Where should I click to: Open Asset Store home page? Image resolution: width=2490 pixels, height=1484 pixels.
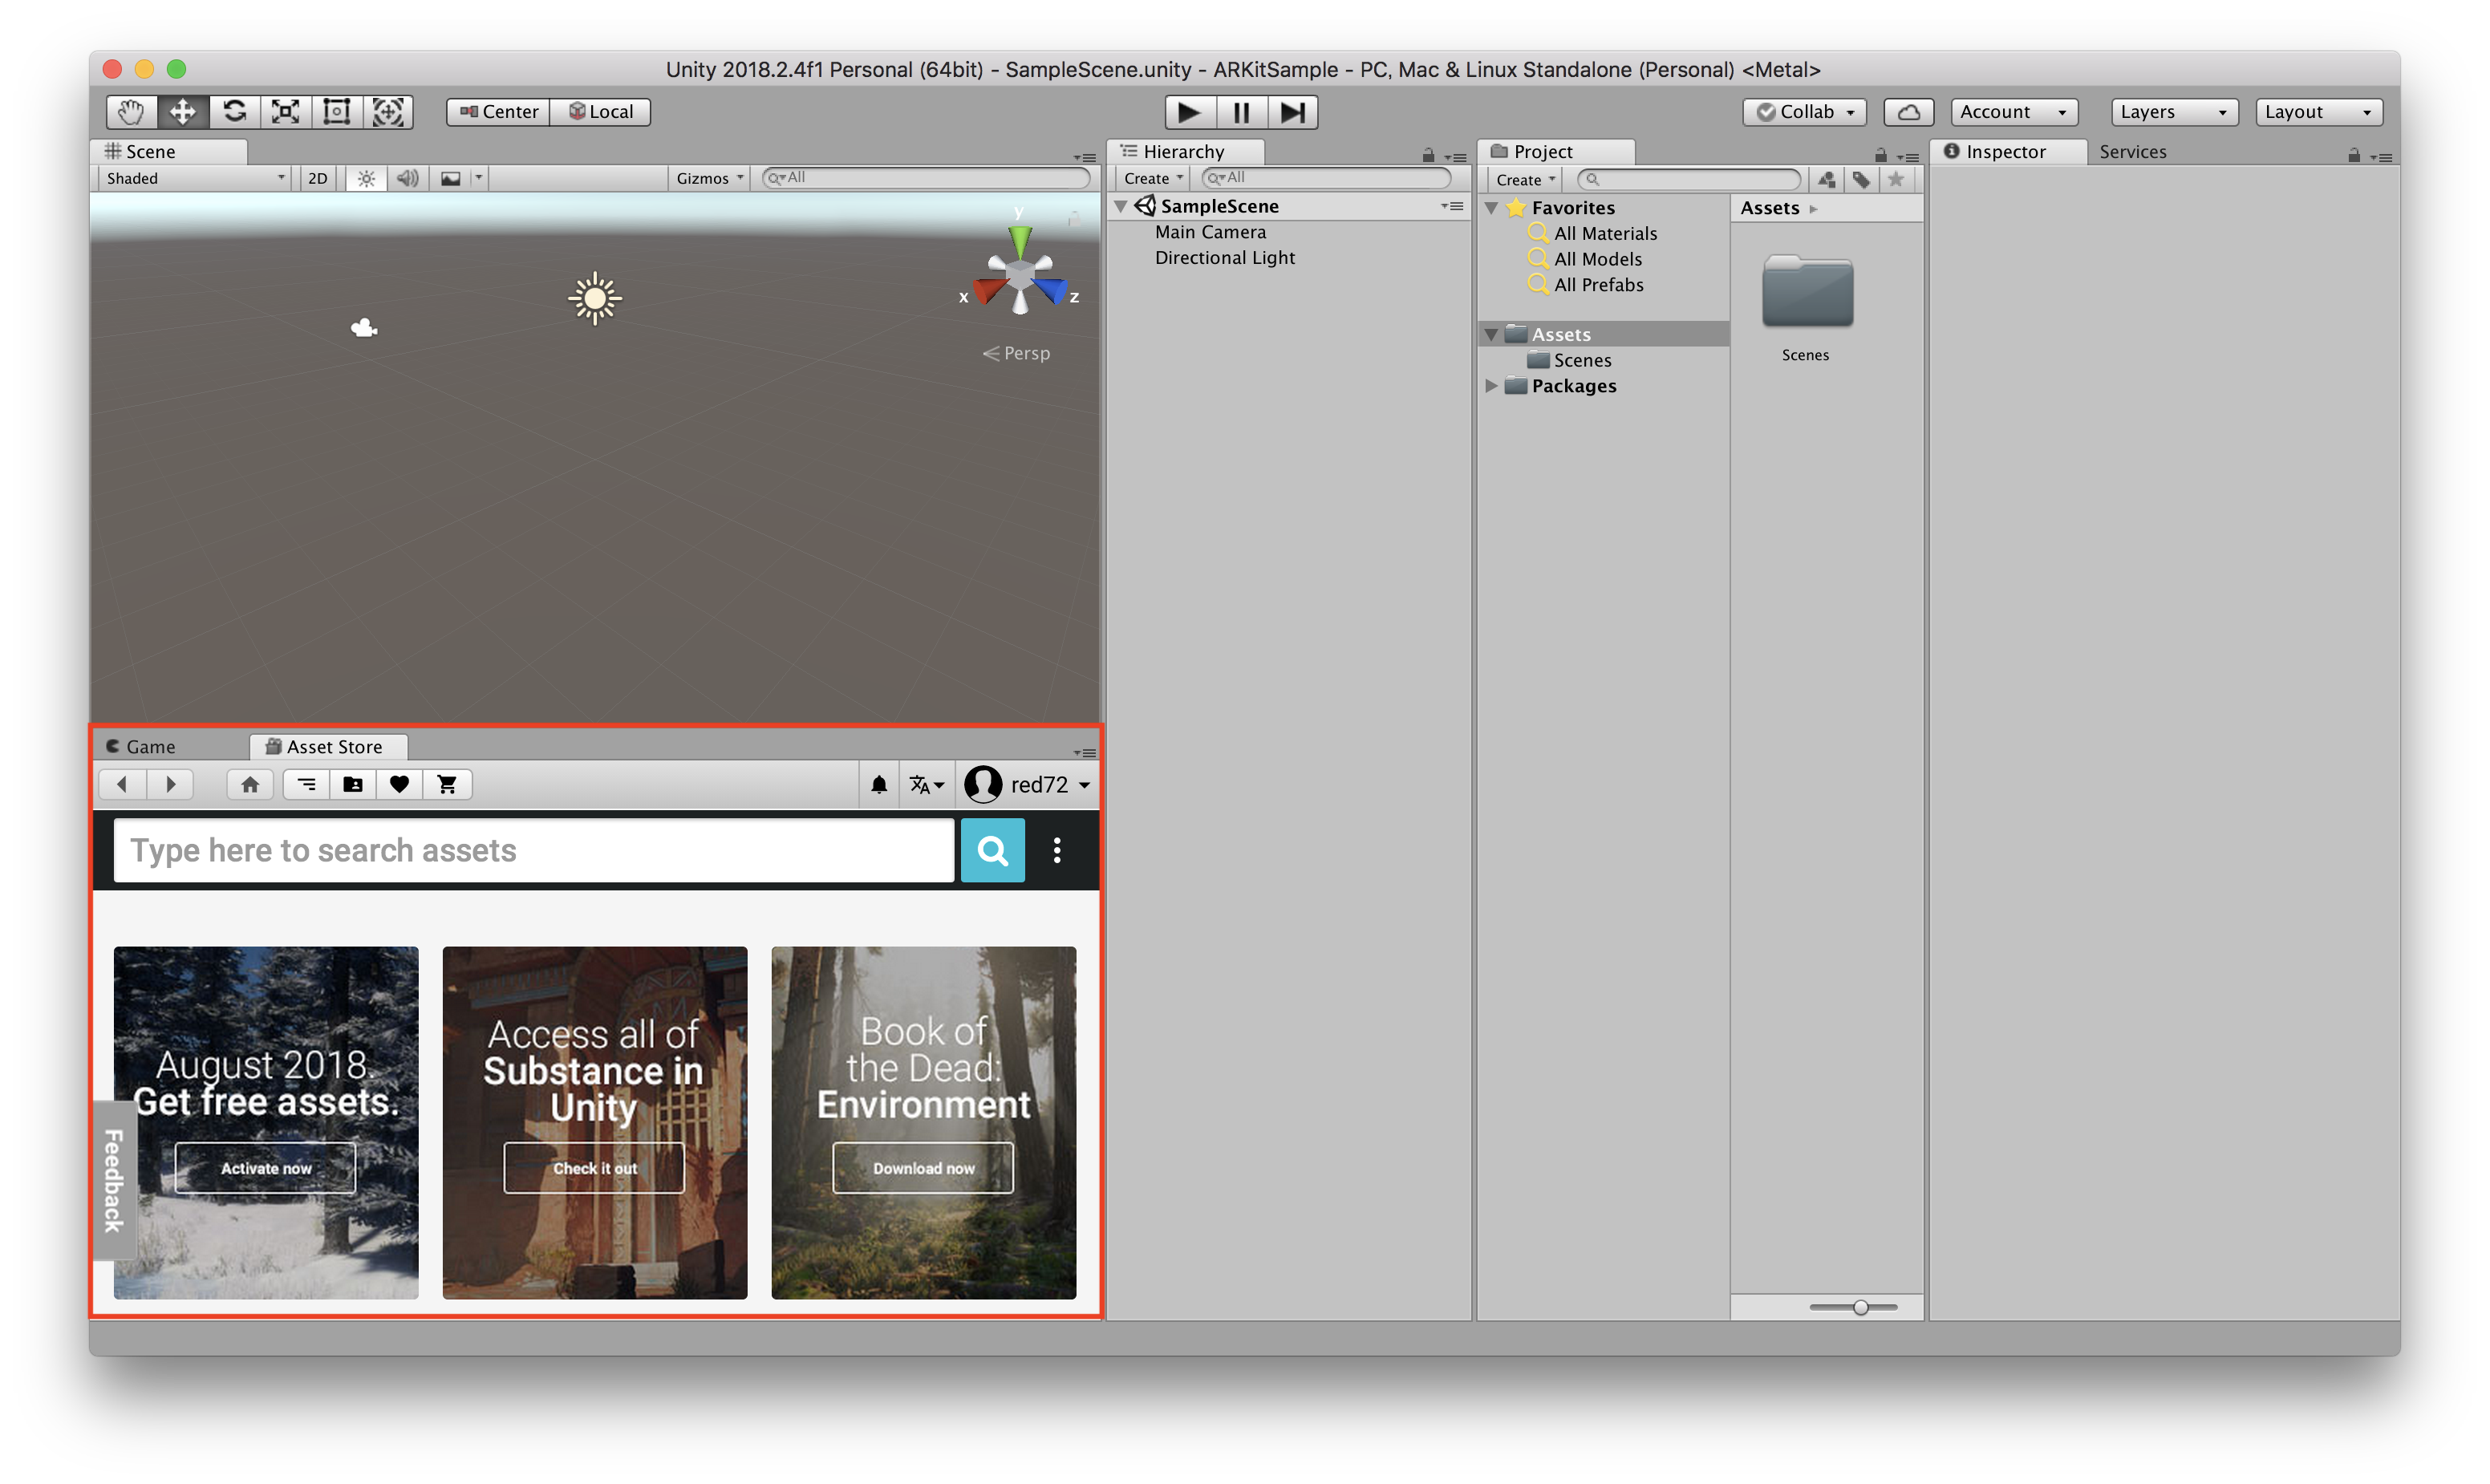click(250, 785)
